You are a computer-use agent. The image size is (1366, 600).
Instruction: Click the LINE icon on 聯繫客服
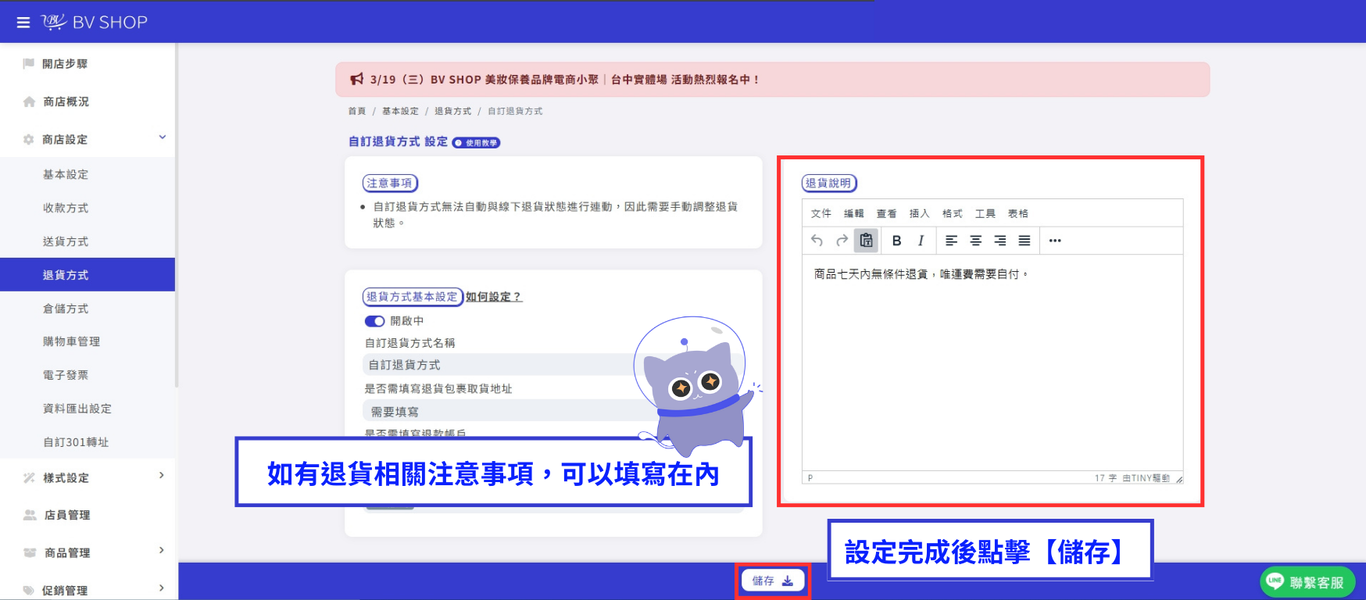coord(1274,582)
